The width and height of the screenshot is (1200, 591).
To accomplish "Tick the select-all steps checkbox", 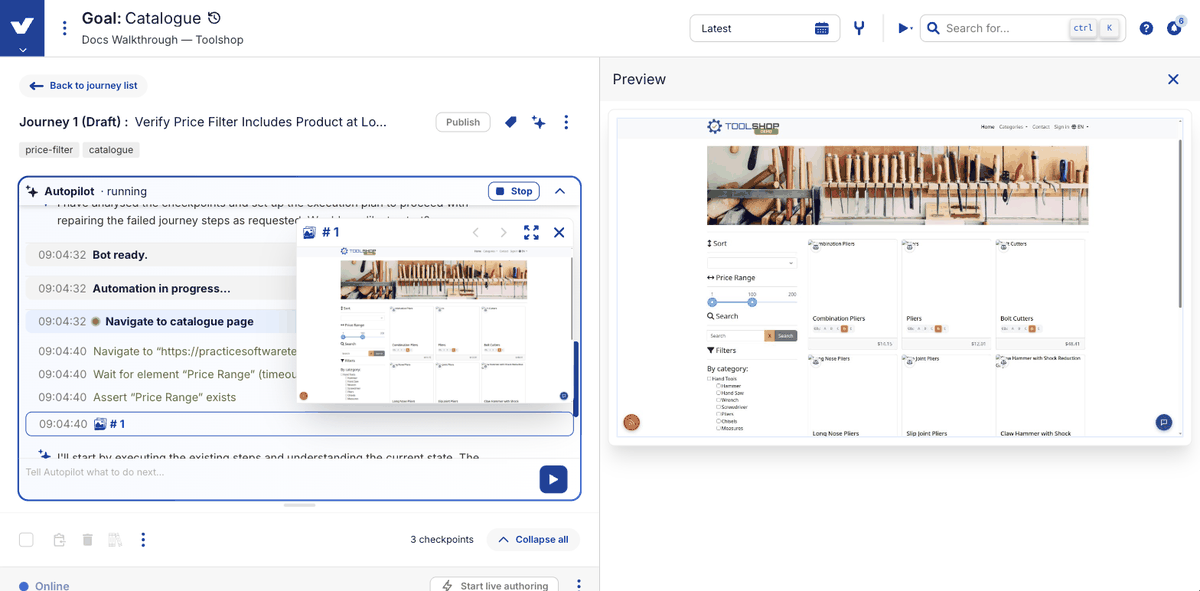I will click(26, 540).
